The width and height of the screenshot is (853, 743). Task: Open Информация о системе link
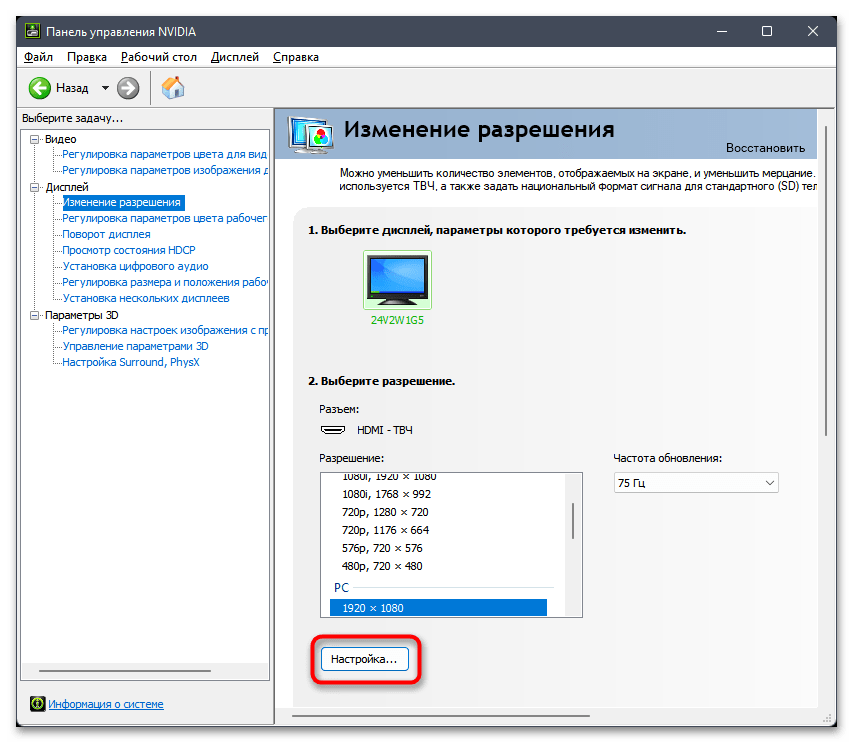click(105, 704)
